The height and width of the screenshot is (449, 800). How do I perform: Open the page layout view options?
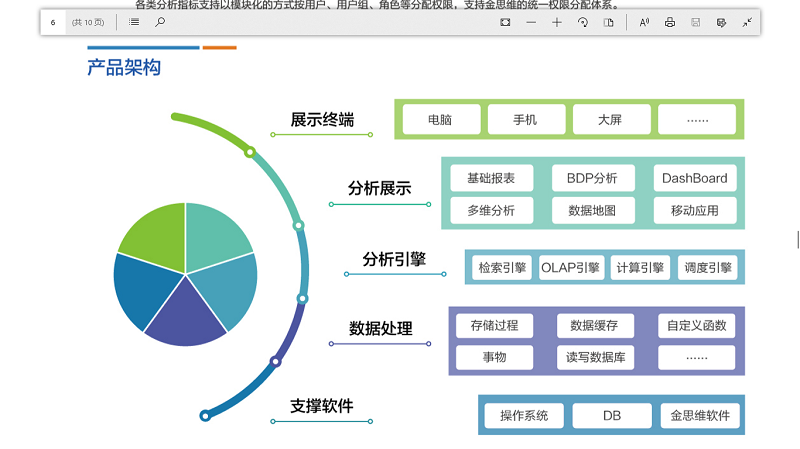coord(608,22)
